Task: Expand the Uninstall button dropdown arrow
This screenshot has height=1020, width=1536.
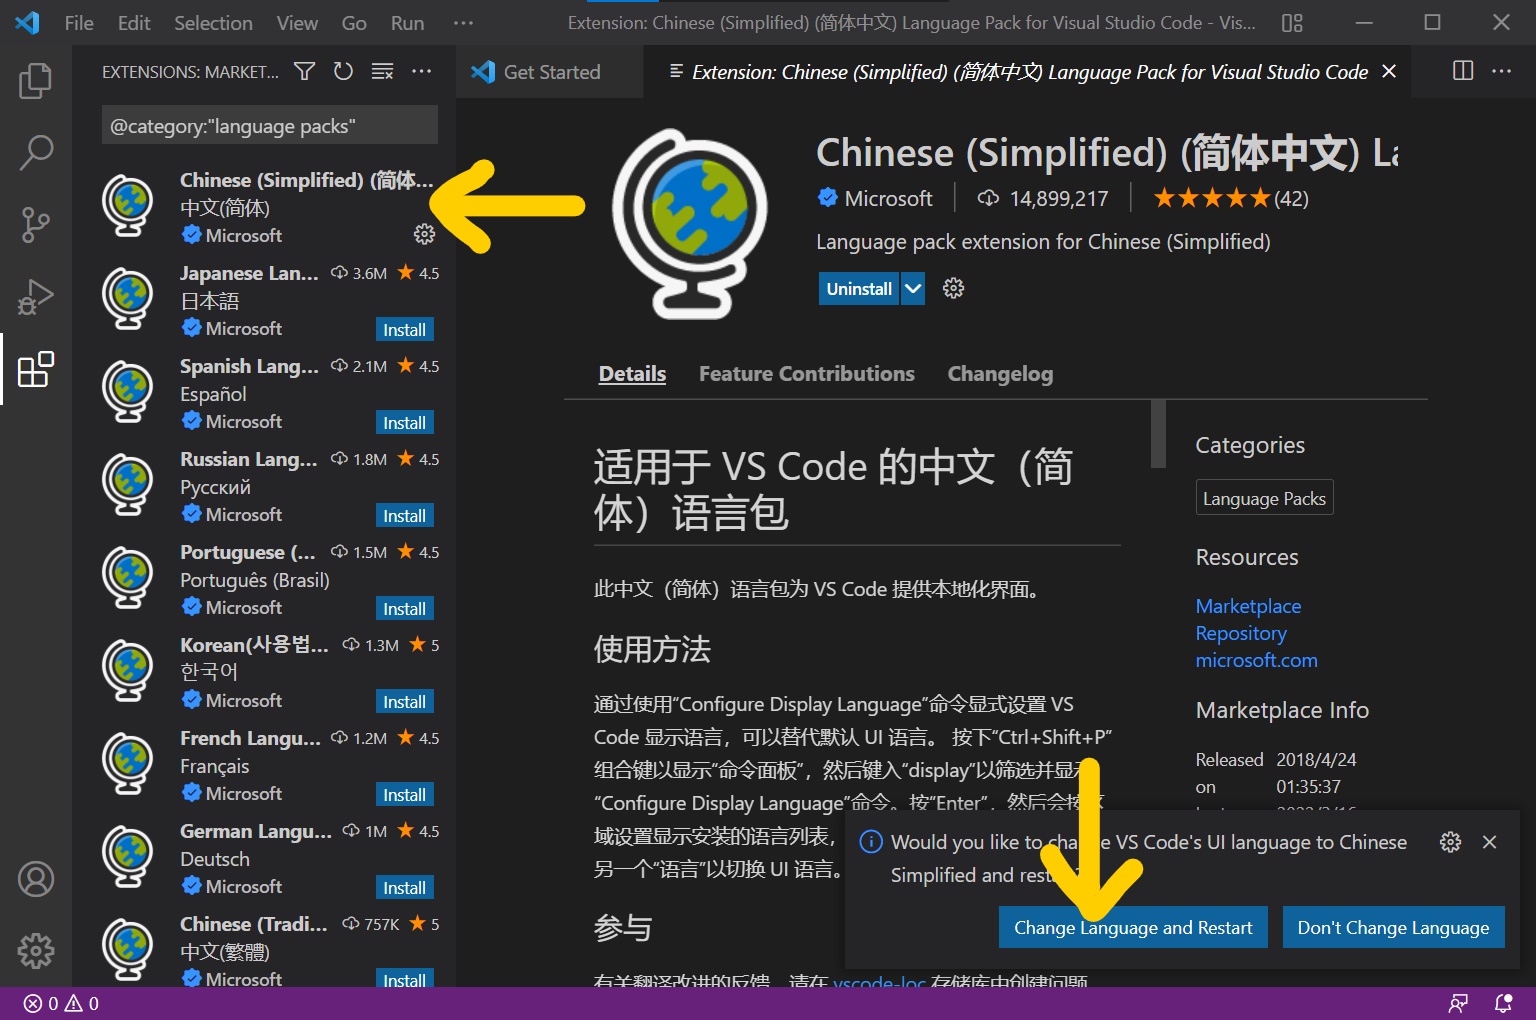Action: [x=911, y=288]
